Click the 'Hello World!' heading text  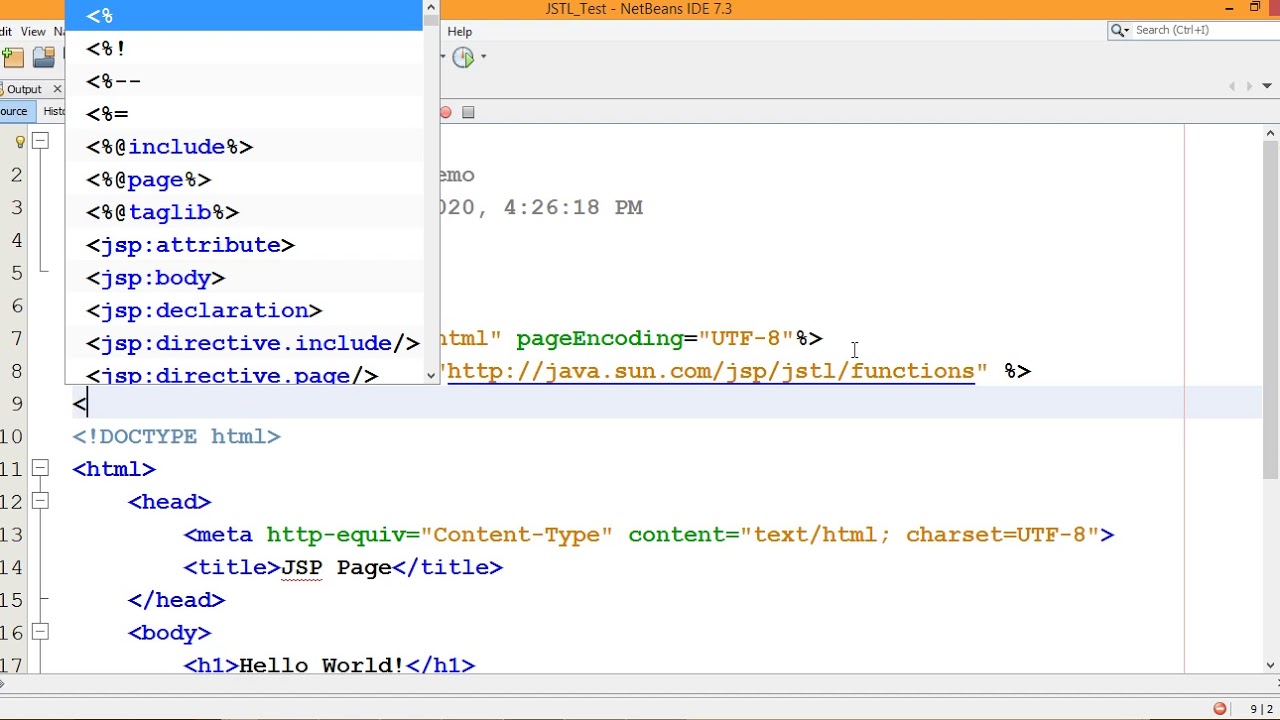(321, 666)
